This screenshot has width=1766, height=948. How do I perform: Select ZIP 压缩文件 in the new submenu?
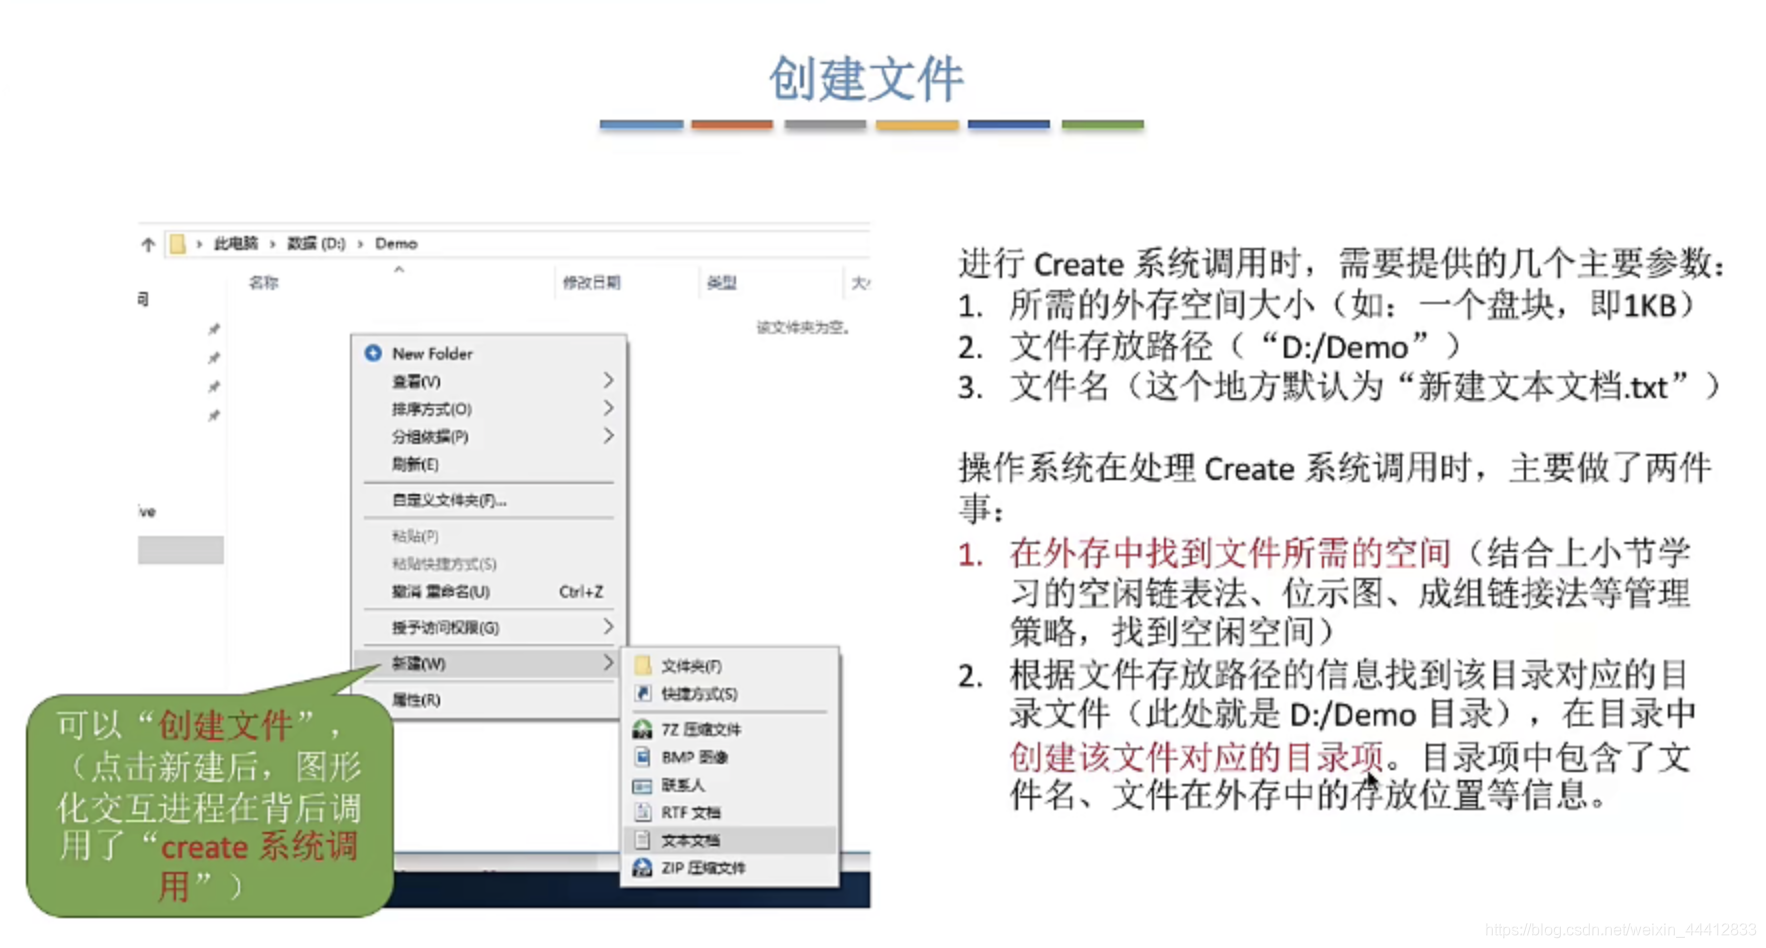click(731, 868)
